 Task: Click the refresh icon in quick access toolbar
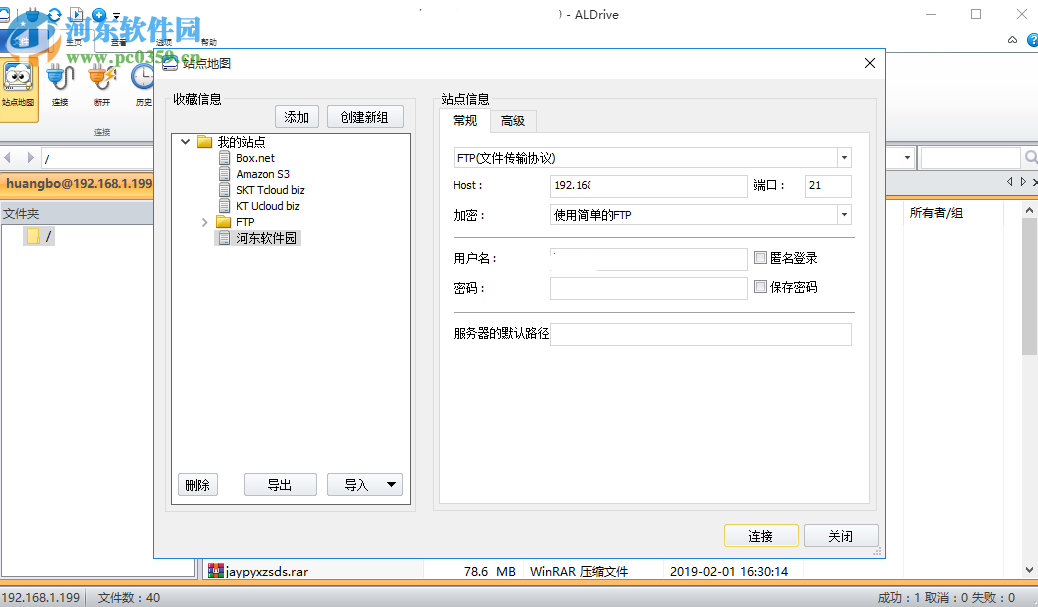click(55, 14)
